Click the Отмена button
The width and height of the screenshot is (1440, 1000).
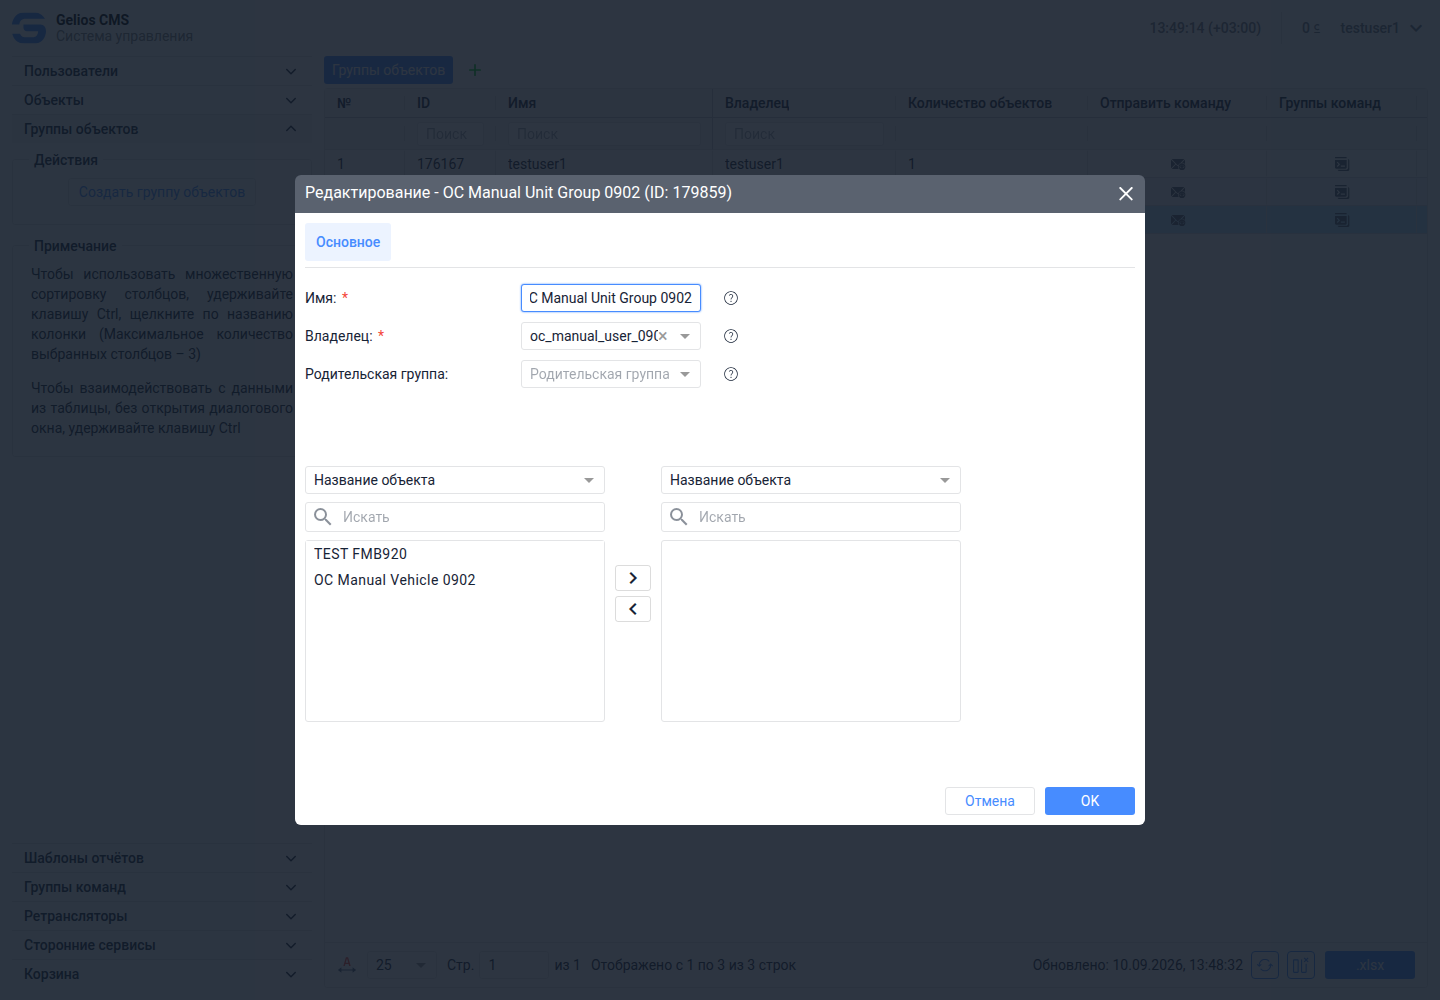pos(990,801)
